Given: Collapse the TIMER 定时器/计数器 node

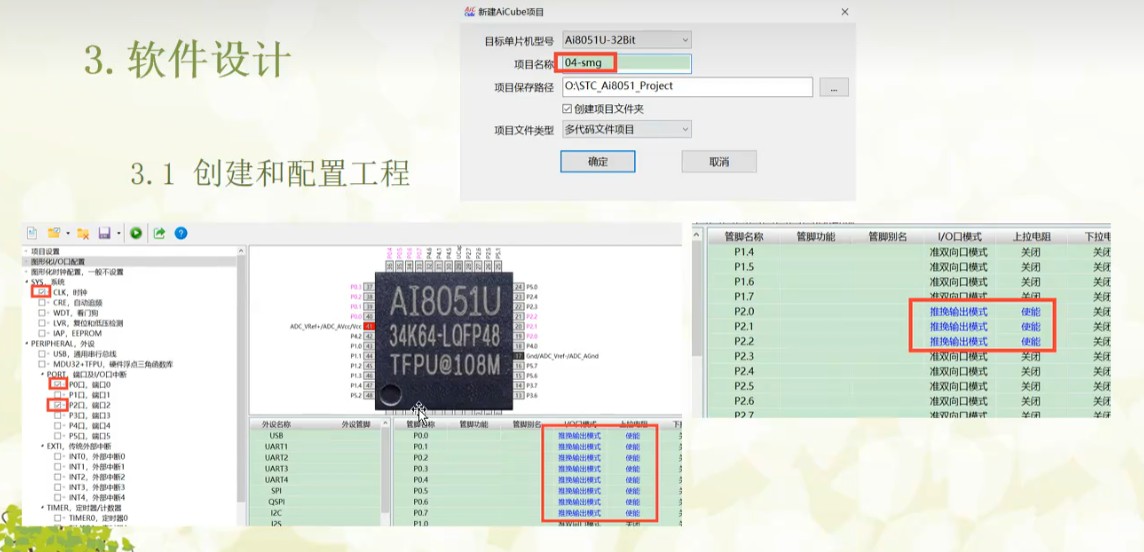Looking at the screenshot, I should point(42,508).
